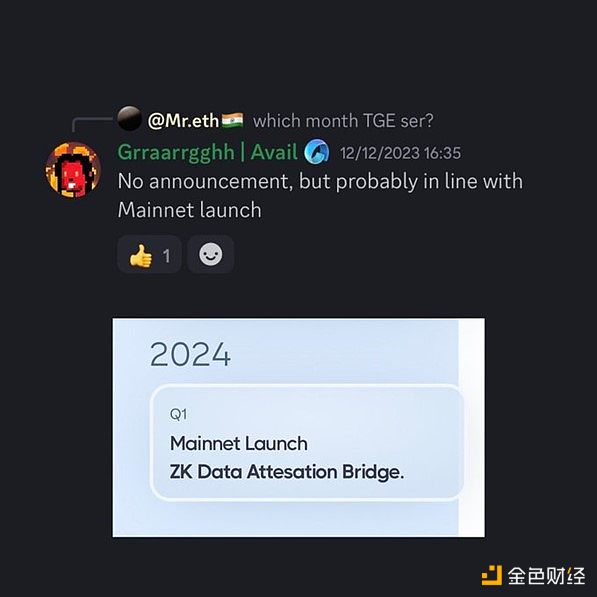Click the @Mr.eth mention

[183, 121]
